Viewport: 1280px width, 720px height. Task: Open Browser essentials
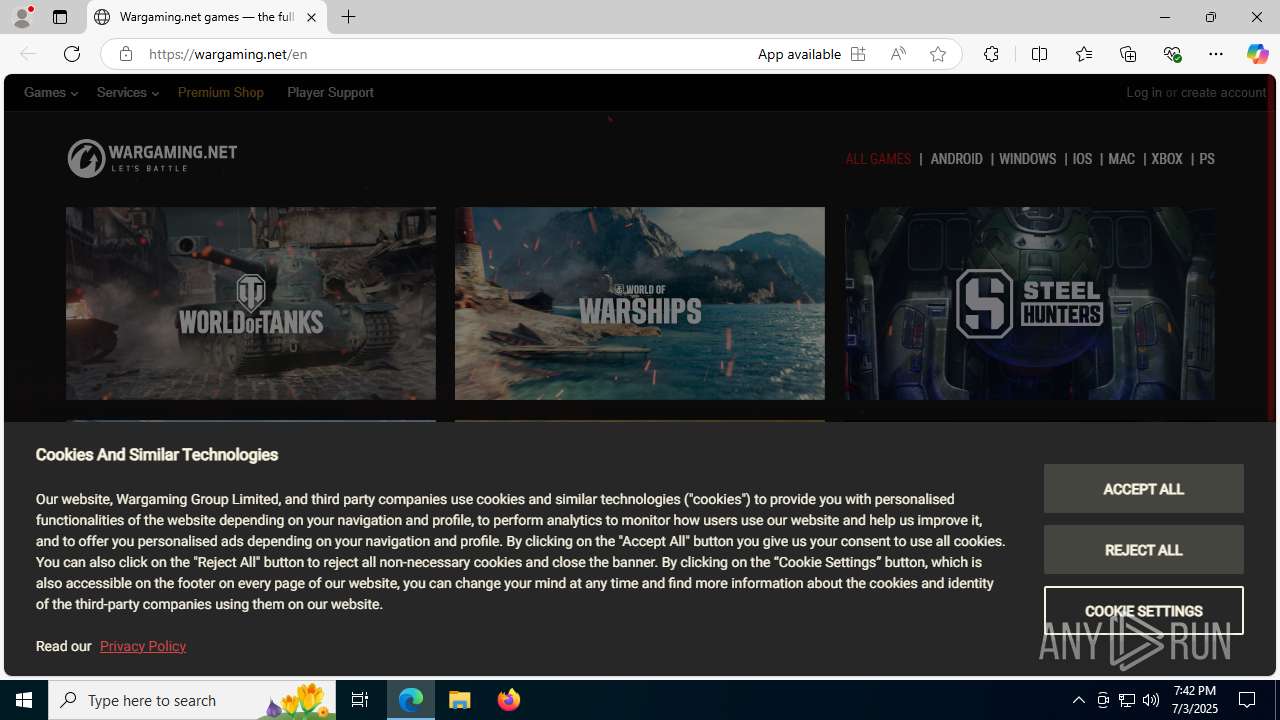(x=1172, y=54)
